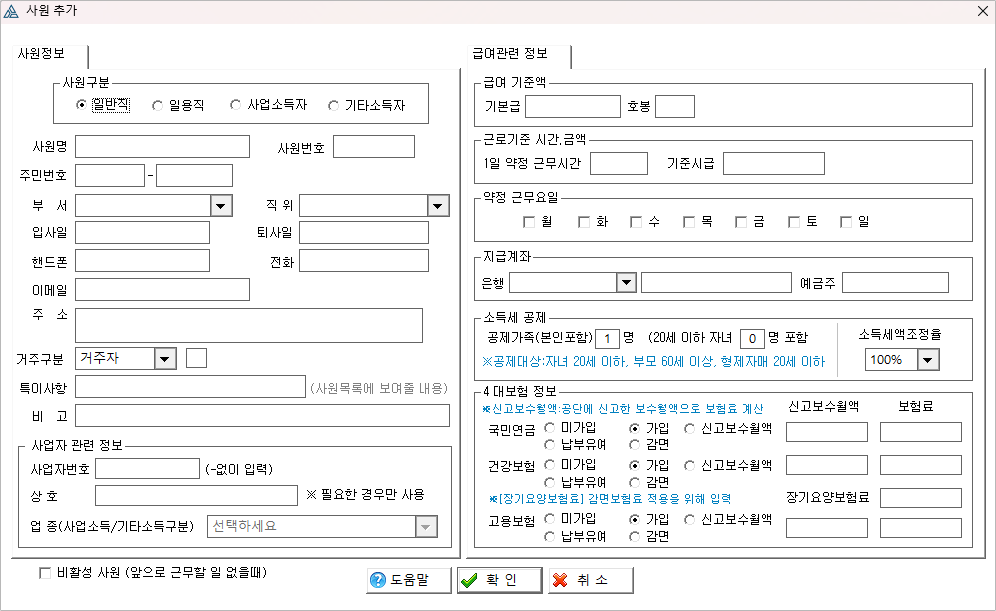Click the blue help question mark icon
This screenshot has width=996, height=611.
click(378, 580)
